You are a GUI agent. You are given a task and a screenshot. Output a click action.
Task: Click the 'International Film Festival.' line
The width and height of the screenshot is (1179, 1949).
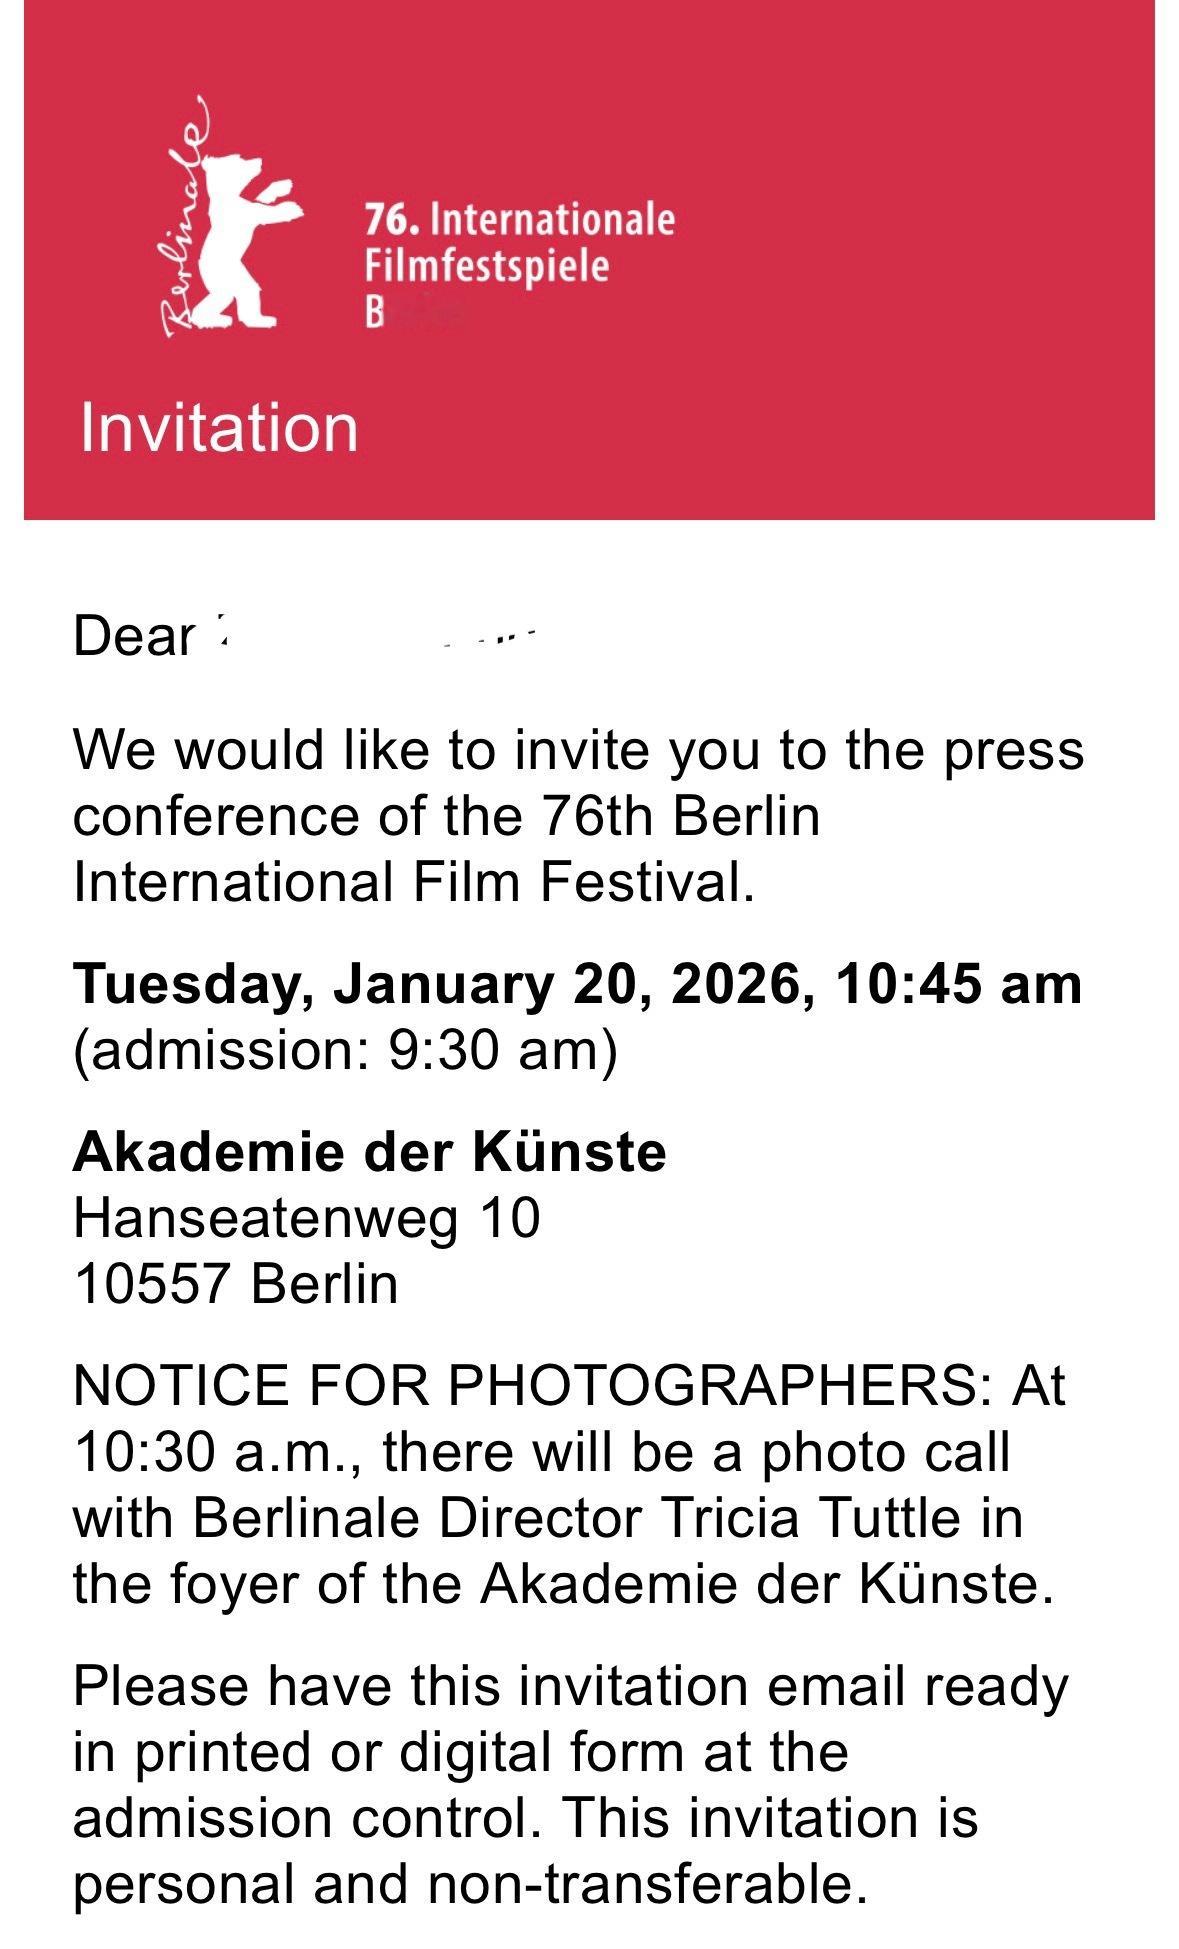coord(414,881)
